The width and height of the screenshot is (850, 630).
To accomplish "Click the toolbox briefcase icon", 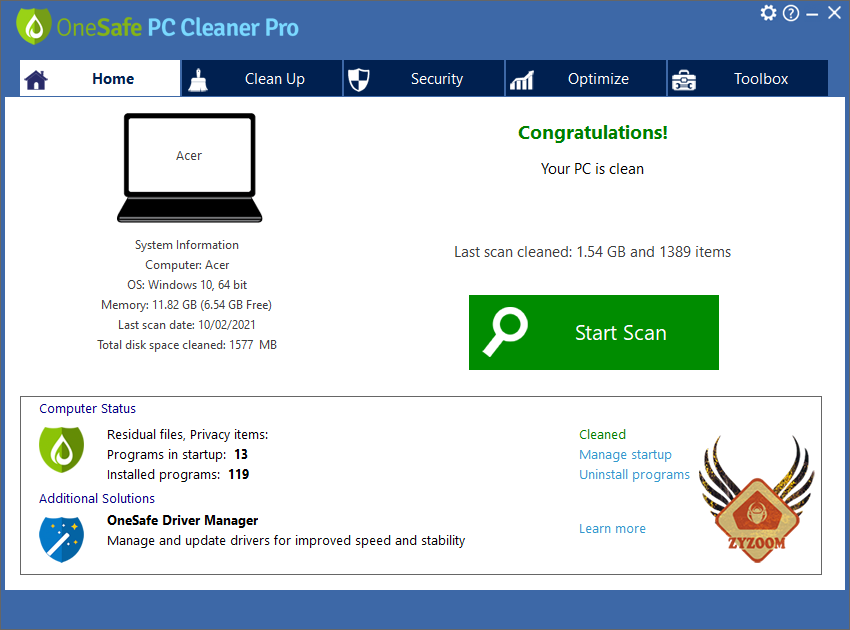I will tap(684, 80).
